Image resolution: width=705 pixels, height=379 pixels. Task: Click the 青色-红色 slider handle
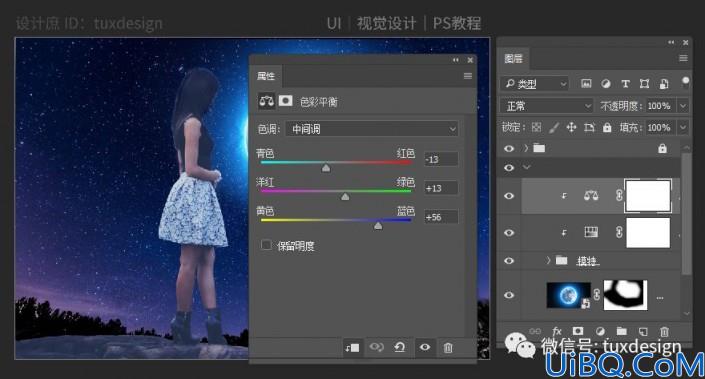pos(326,168)
